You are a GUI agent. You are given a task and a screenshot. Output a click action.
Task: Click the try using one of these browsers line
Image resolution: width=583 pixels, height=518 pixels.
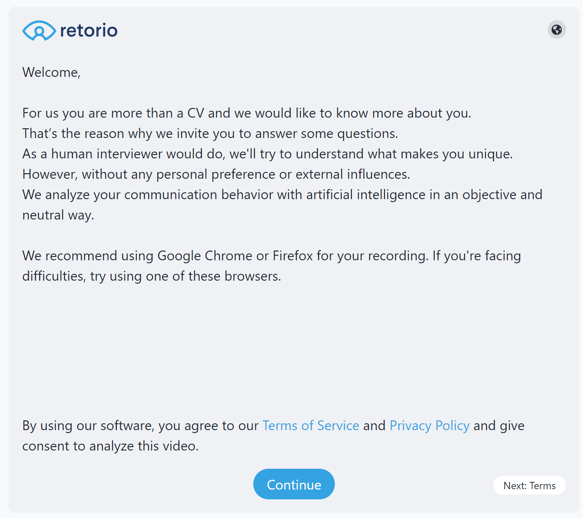coord(151,276)
